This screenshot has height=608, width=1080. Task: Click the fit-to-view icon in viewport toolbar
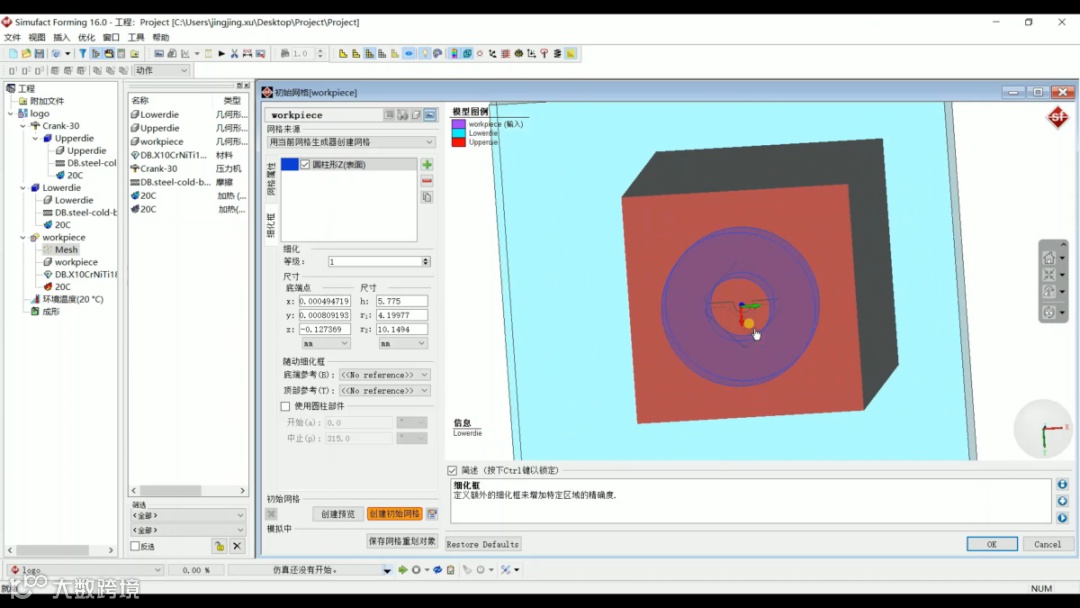[1049, 275]
